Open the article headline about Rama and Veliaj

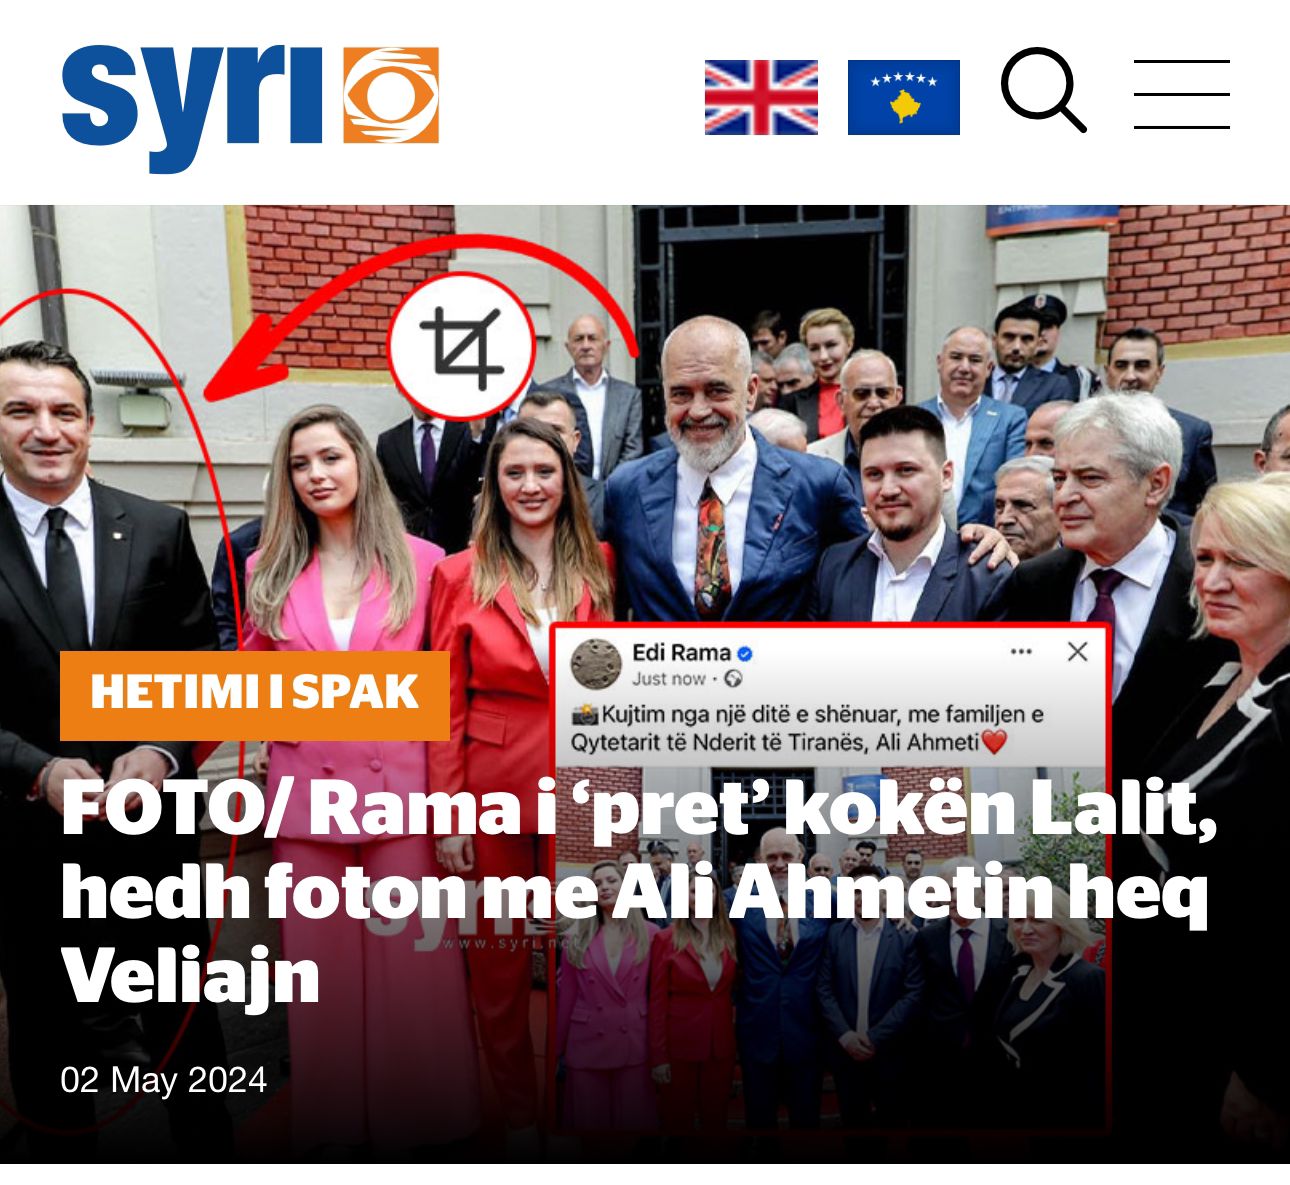[x=640, y=892]
